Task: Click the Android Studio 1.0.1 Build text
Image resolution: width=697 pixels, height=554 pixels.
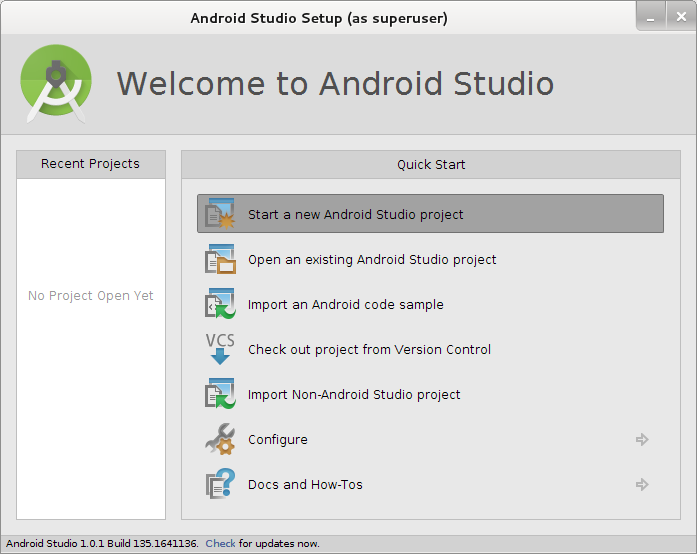Action: coord(102,543)
